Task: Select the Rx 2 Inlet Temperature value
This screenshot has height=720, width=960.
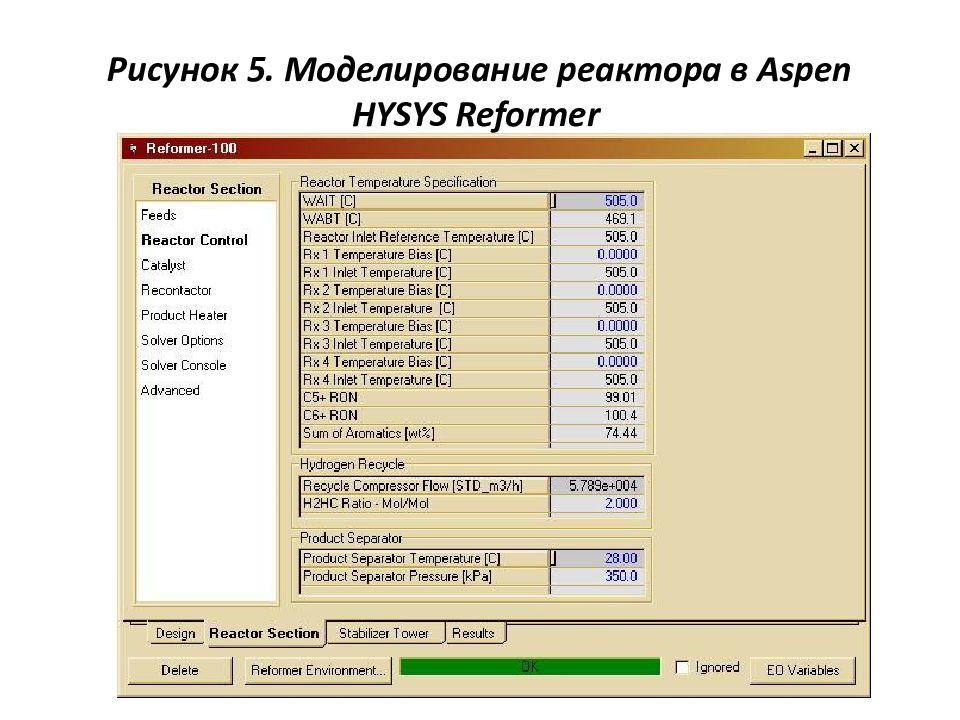Action: pos(597,308)
